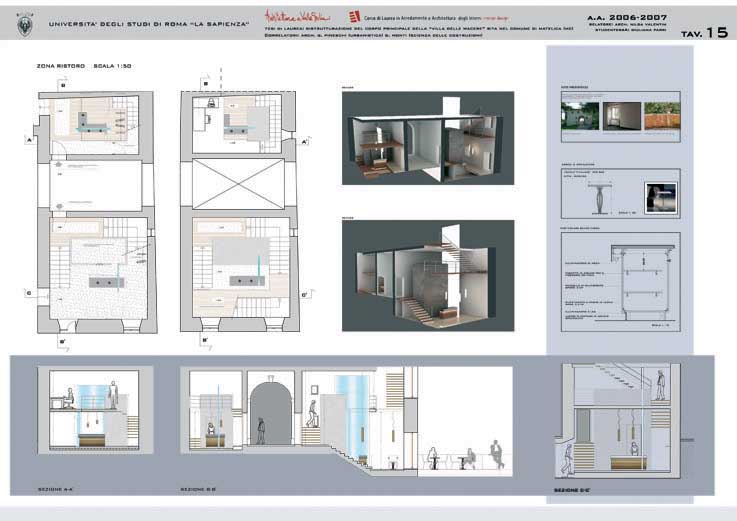Click section marker B above the left plan
This screenshot has width=737, height=521.
coord(63,86)
